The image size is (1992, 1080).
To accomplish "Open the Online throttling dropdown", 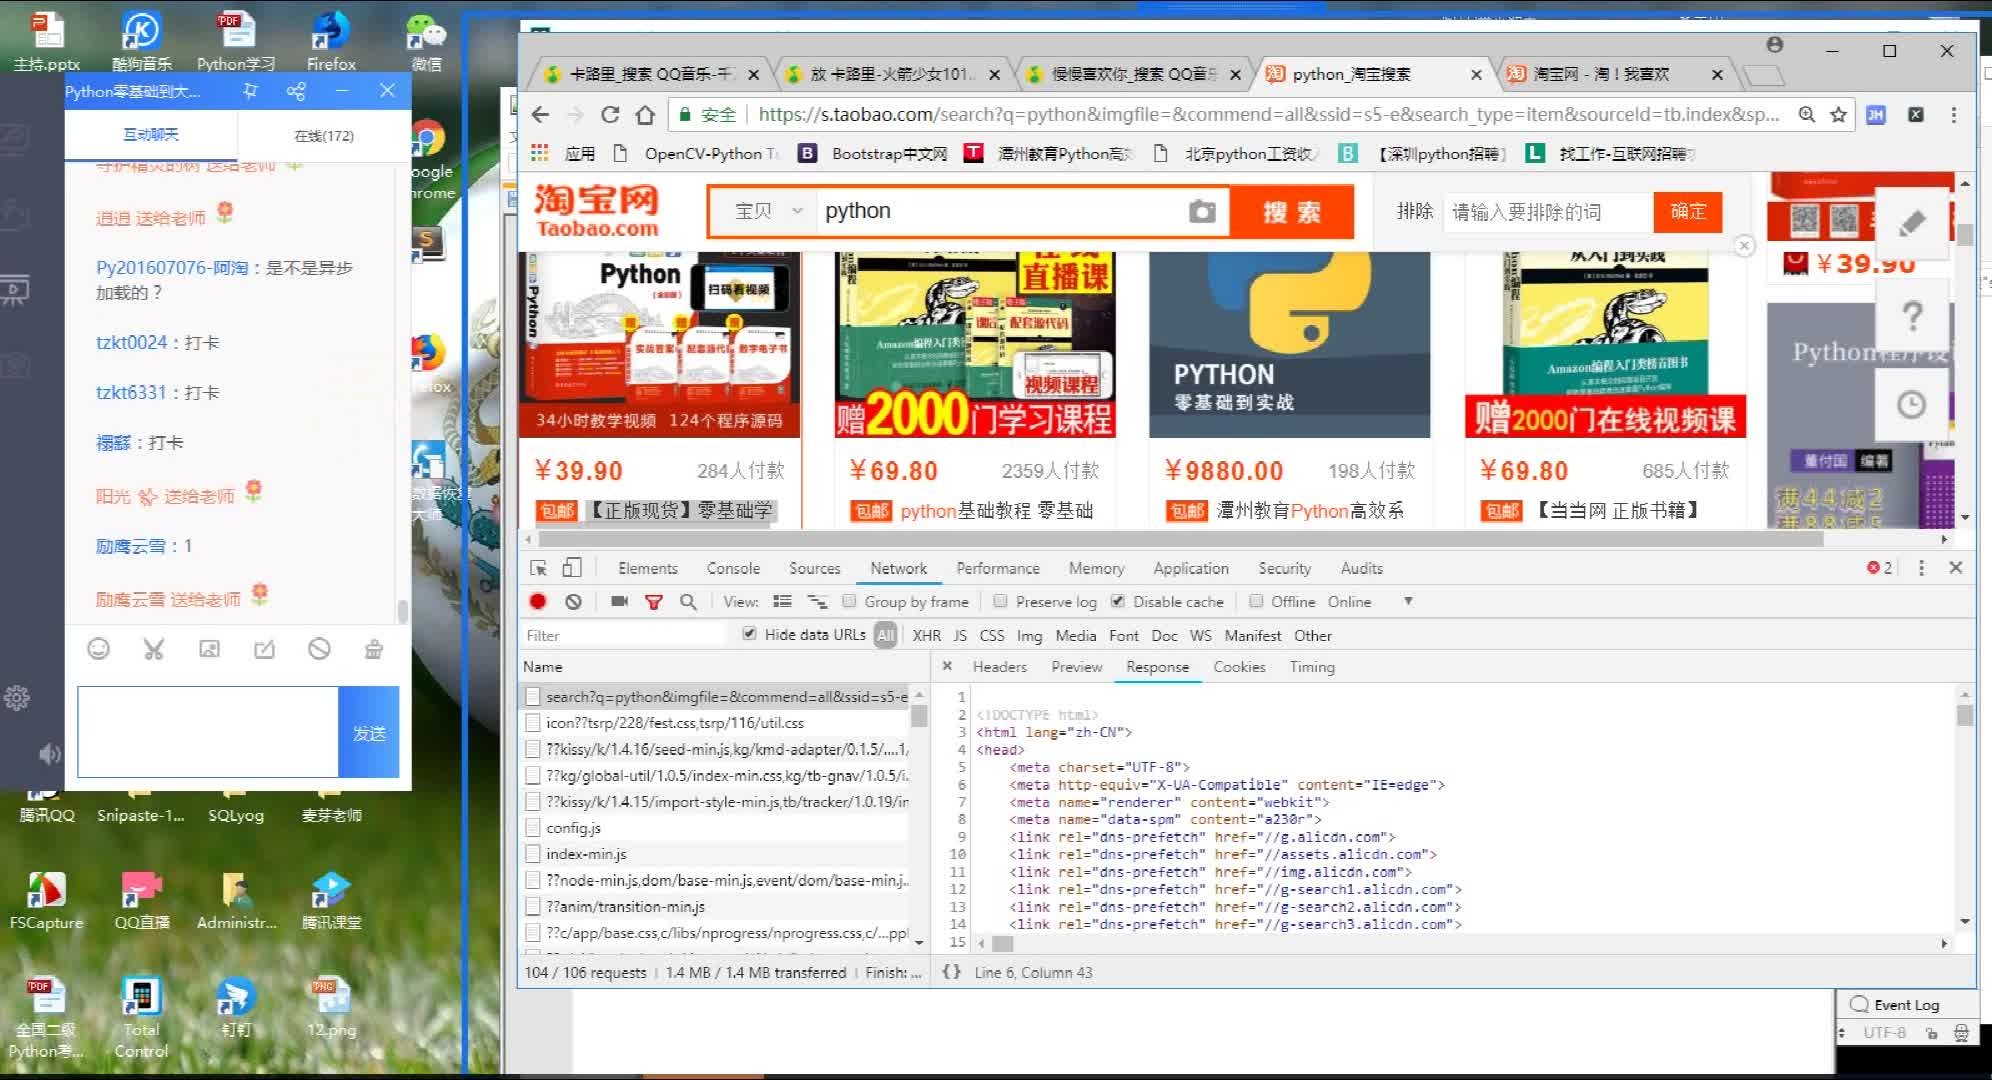I will [1407, 601].
